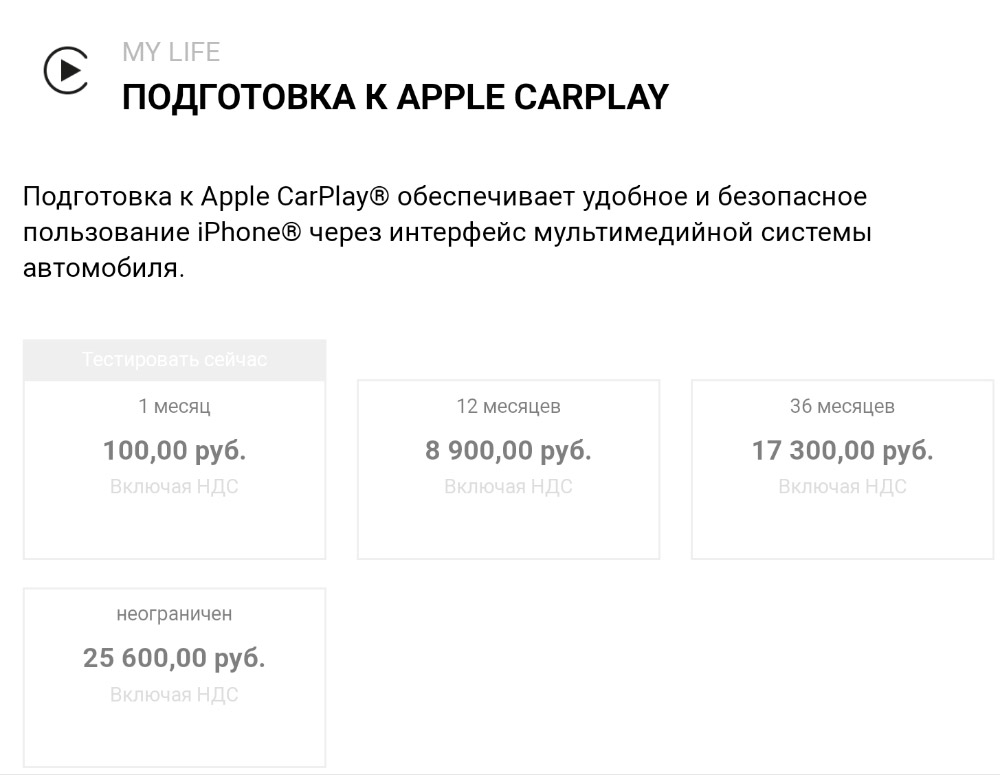The height and width of the screenshot is (775, 1000).
Task: Click Включая НДС under 25 600,00 руб.
Action: point(174,695)
